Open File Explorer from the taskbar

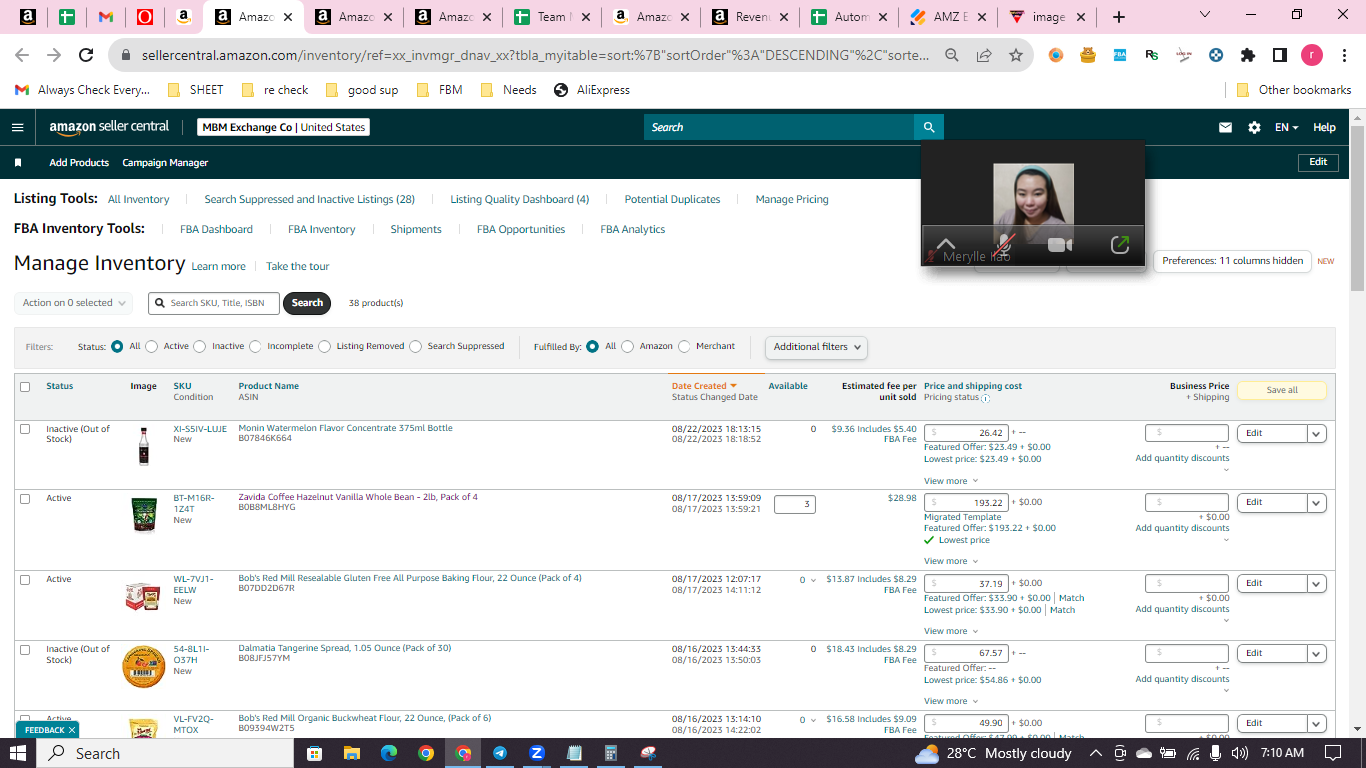[351, 753]
